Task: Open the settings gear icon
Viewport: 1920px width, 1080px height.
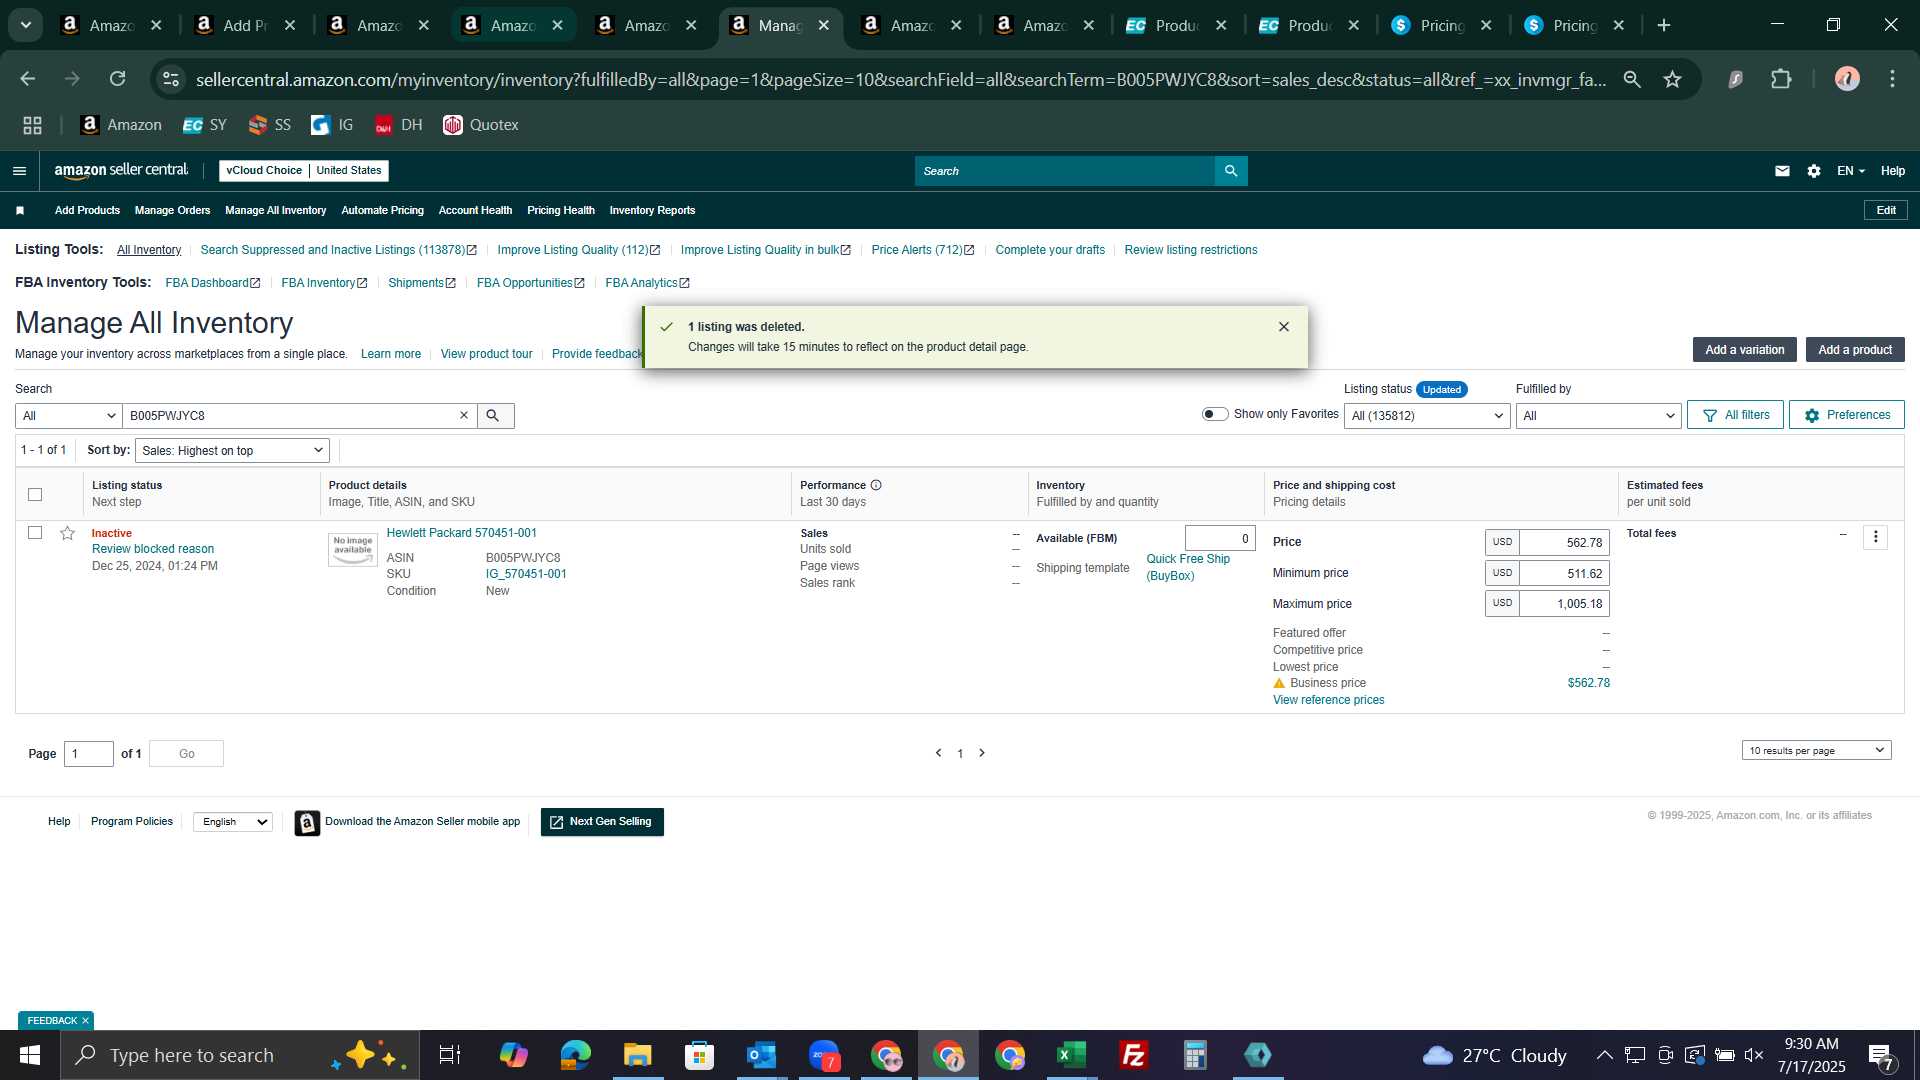Action: 1814,171
